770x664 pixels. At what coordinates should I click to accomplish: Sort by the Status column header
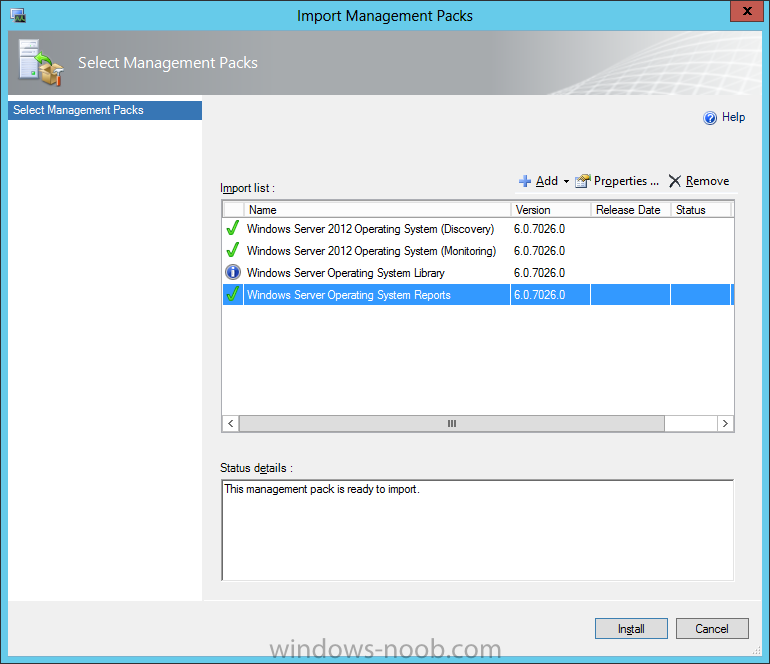tap(701, 210)
